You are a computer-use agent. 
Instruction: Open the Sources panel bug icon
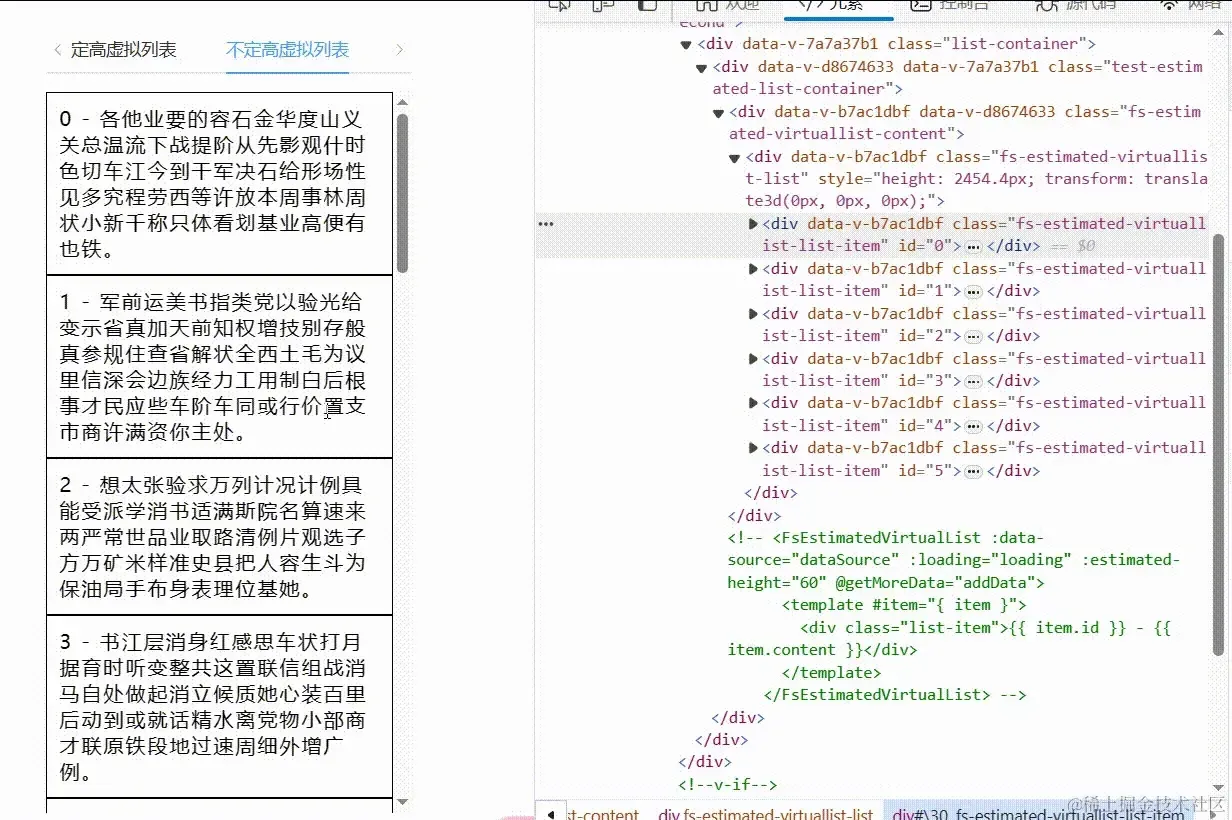click(x=1046, y=5)
